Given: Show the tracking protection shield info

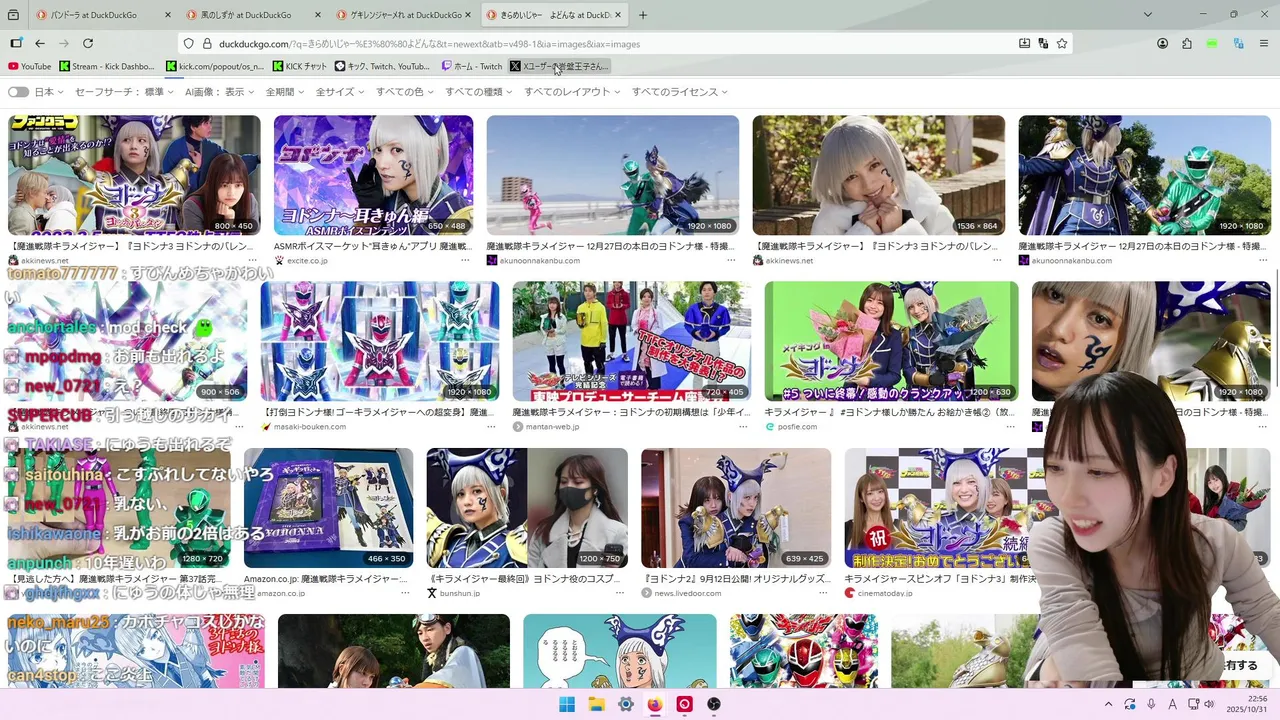Looking at the screenshot, I should (188, 43).
